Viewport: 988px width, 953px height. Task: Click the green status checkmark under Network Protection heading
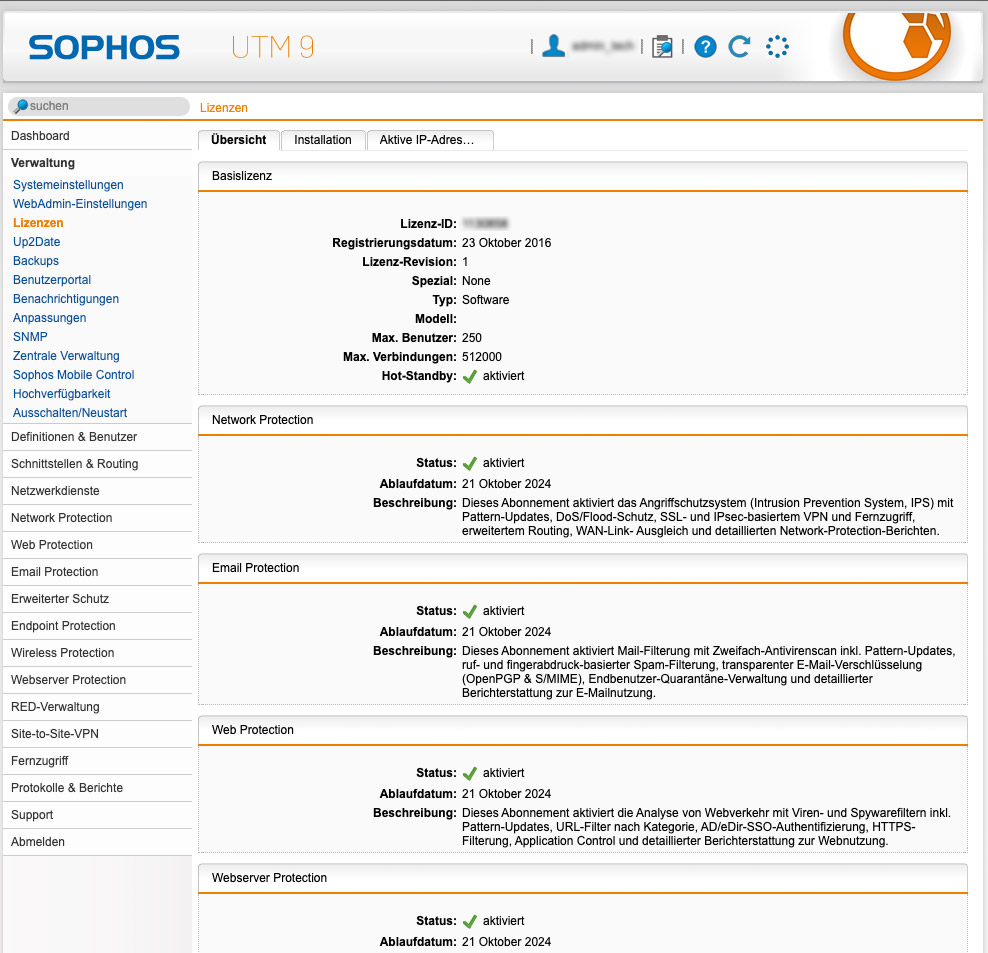(x=469, y=463)
